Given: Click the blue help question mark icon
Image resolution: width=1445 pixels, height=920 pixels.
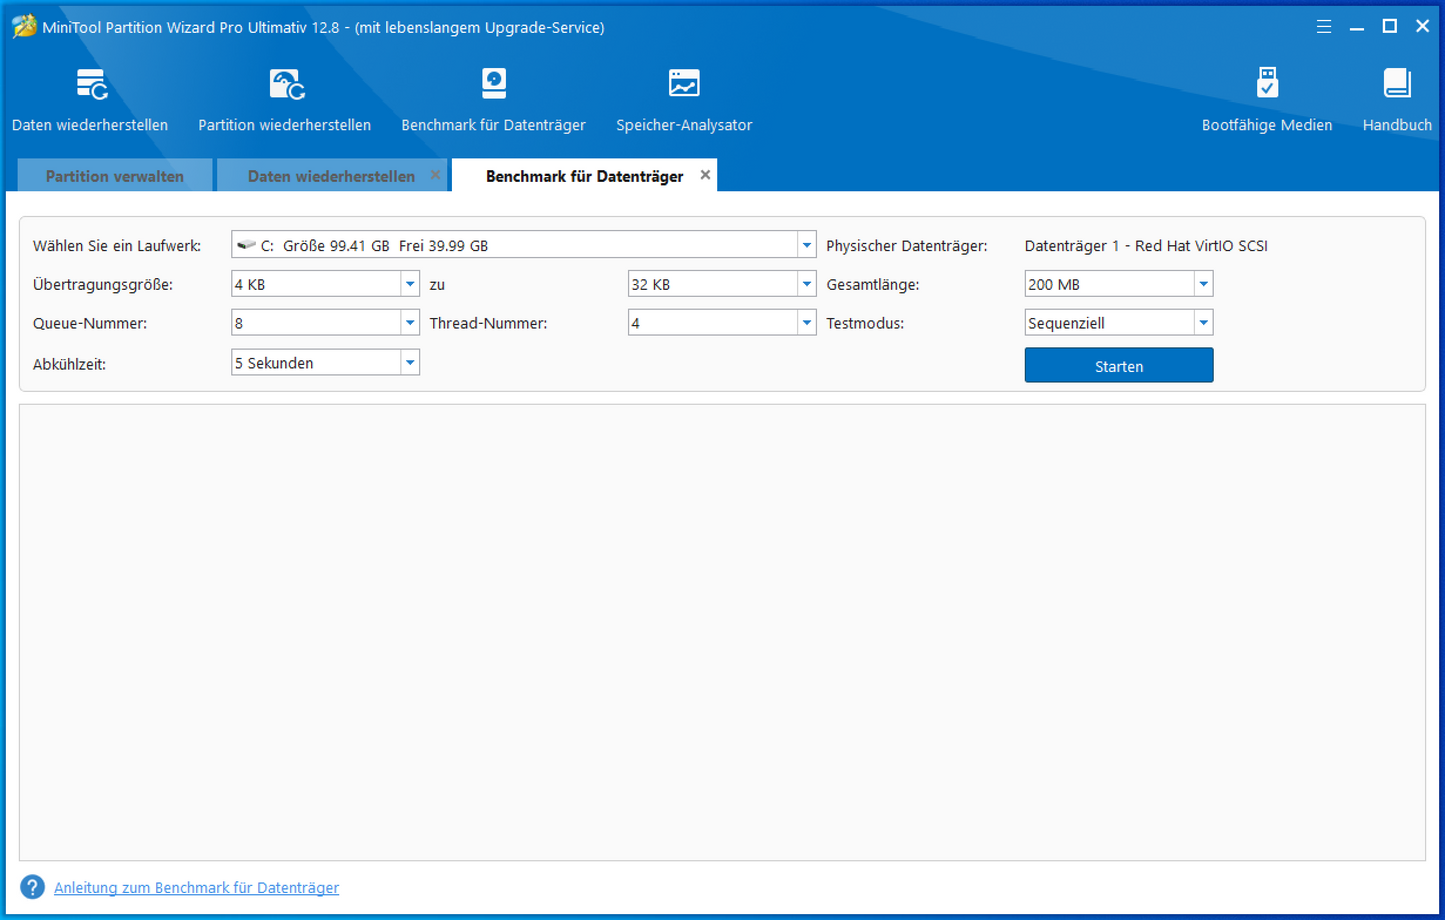Looking at the screenshot, I should click(32, 887).
